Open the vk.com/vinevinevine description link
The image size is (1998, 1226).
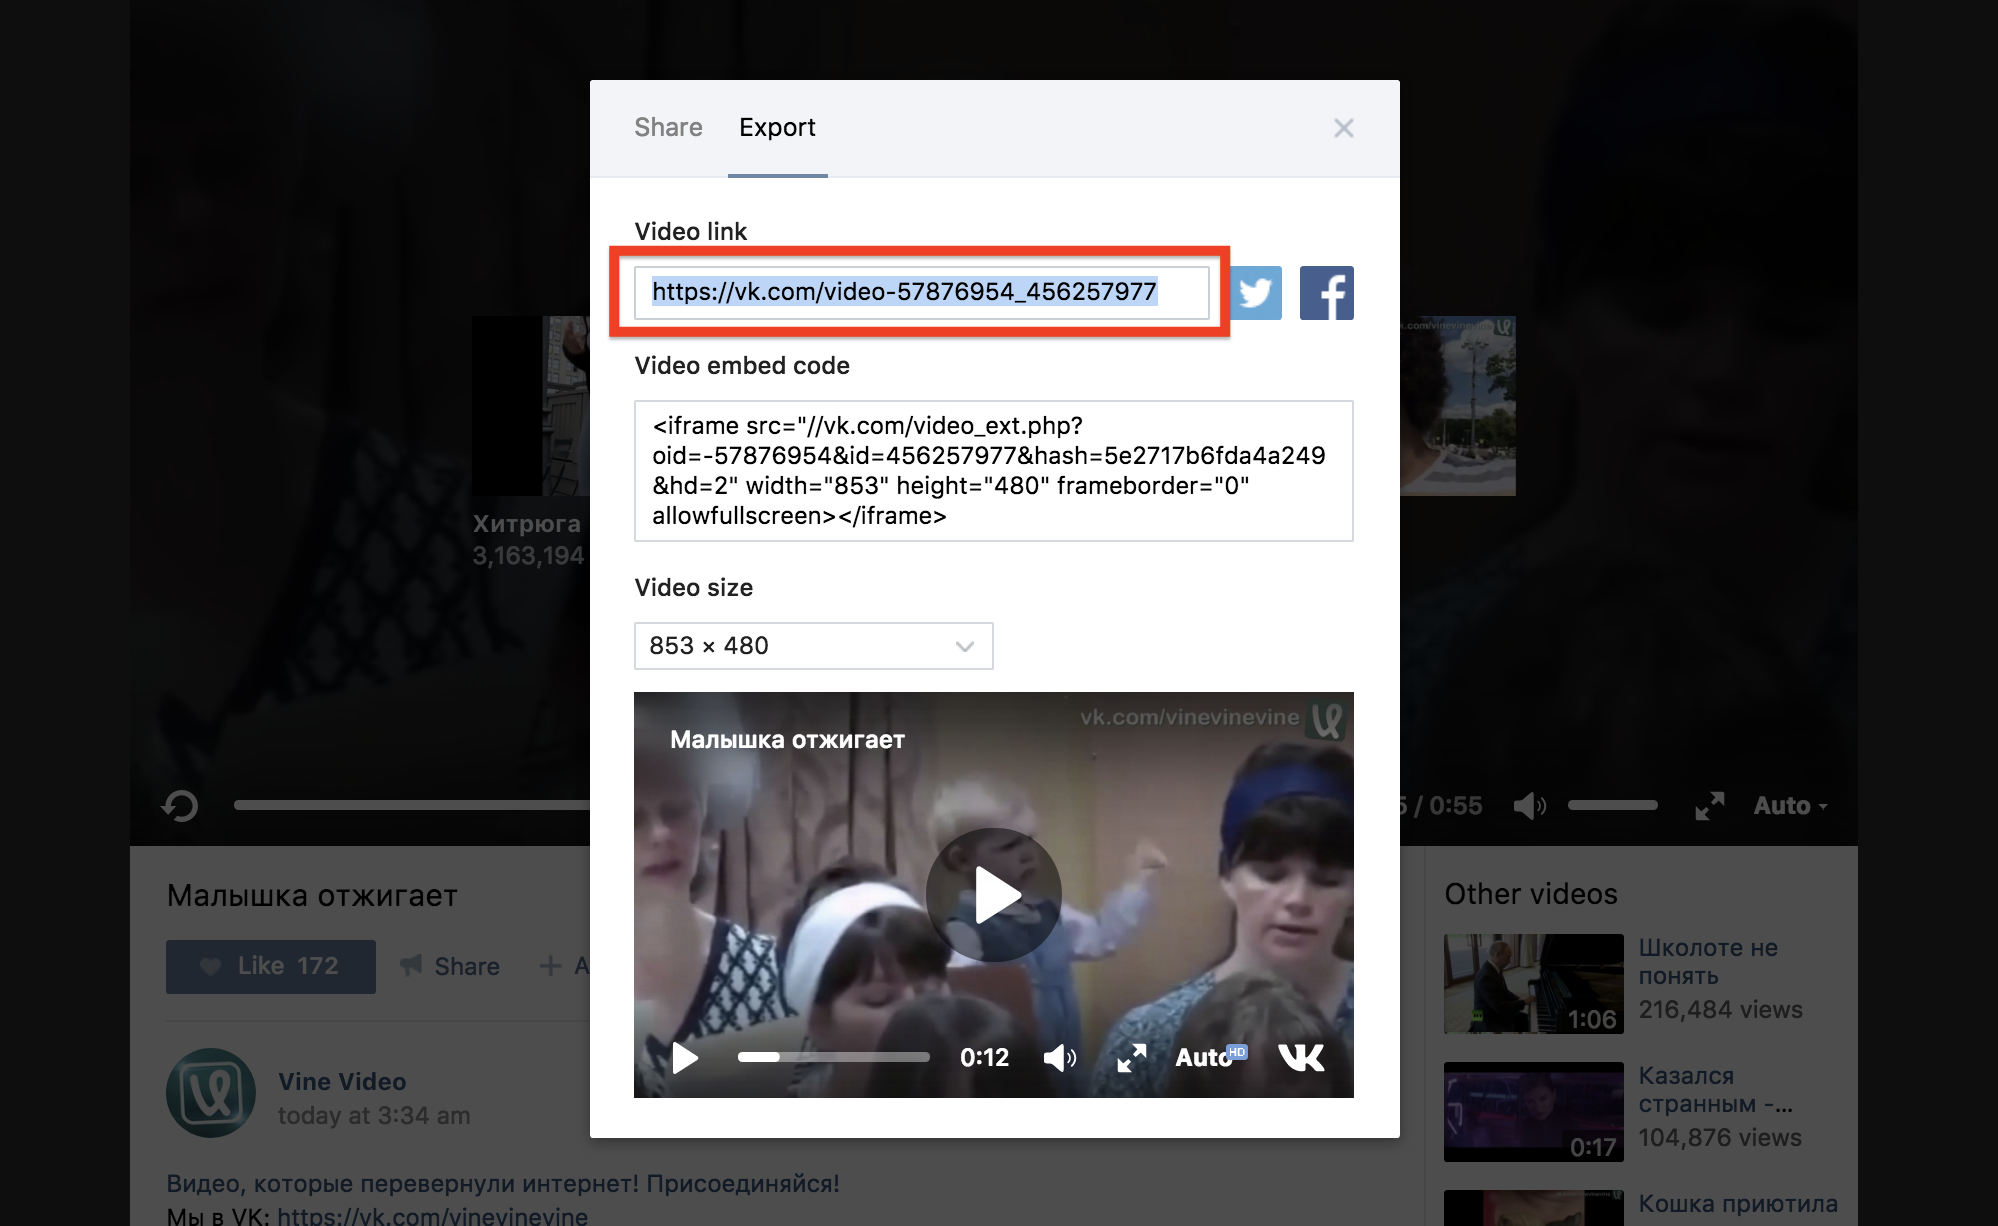[433, 1215]
